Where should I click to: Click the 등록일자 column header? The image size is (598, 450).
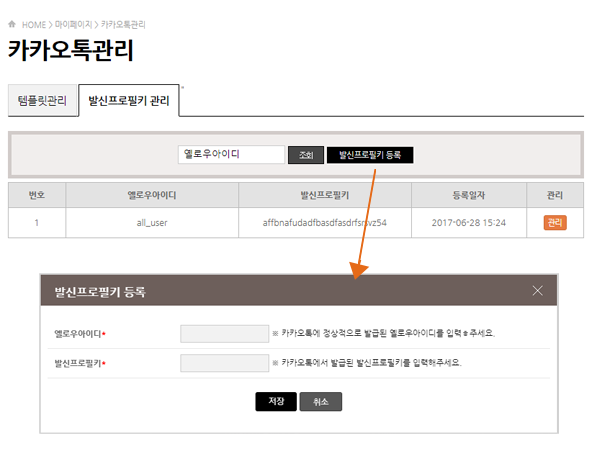[x=469, y=195]
